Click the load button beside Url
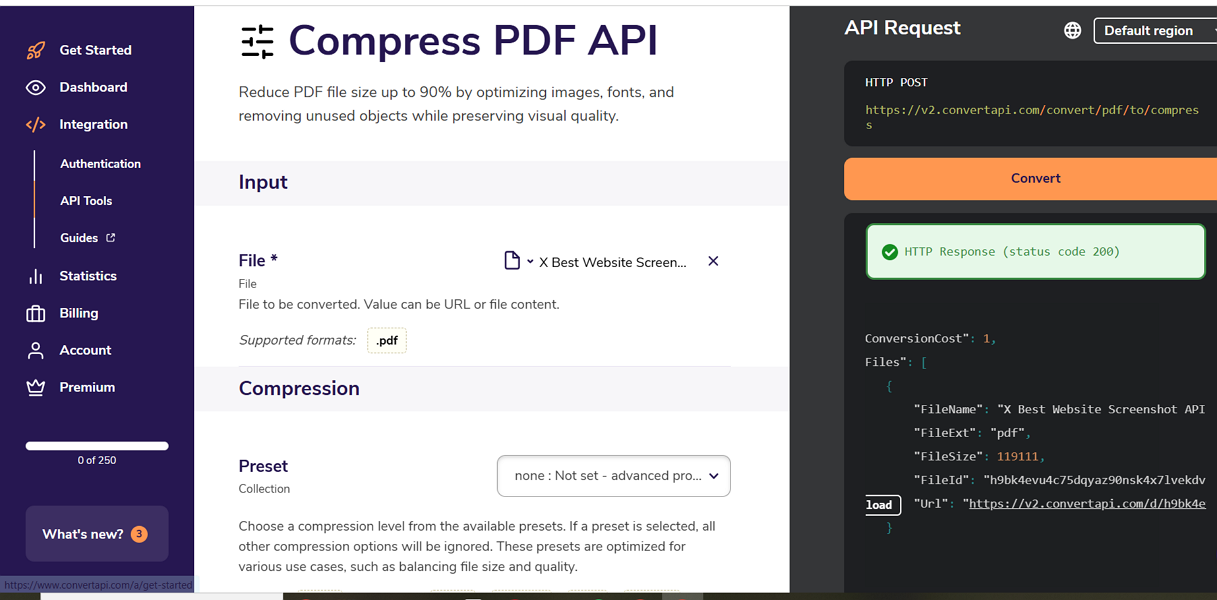Viewport: 1217px width, 600px height. pos(879,505)
